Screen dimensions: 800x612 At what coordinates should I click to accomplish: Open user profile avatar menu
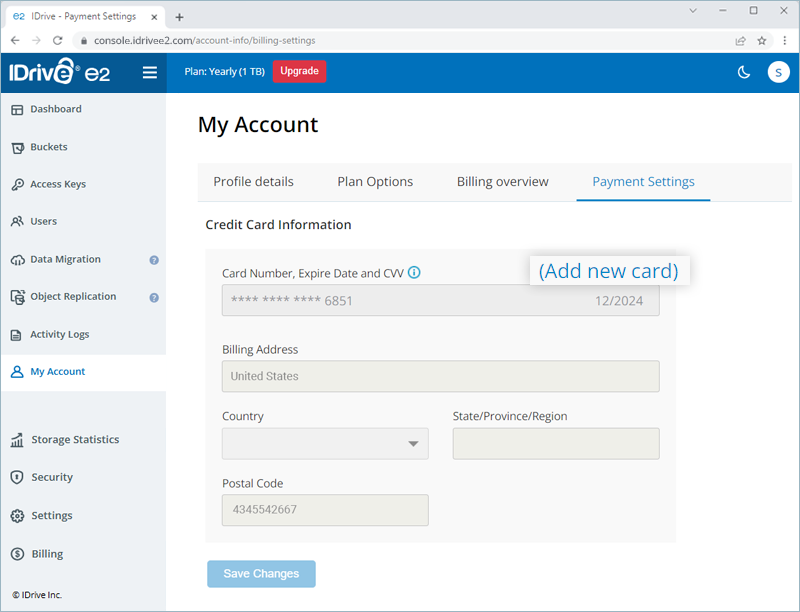coord(778,72)
